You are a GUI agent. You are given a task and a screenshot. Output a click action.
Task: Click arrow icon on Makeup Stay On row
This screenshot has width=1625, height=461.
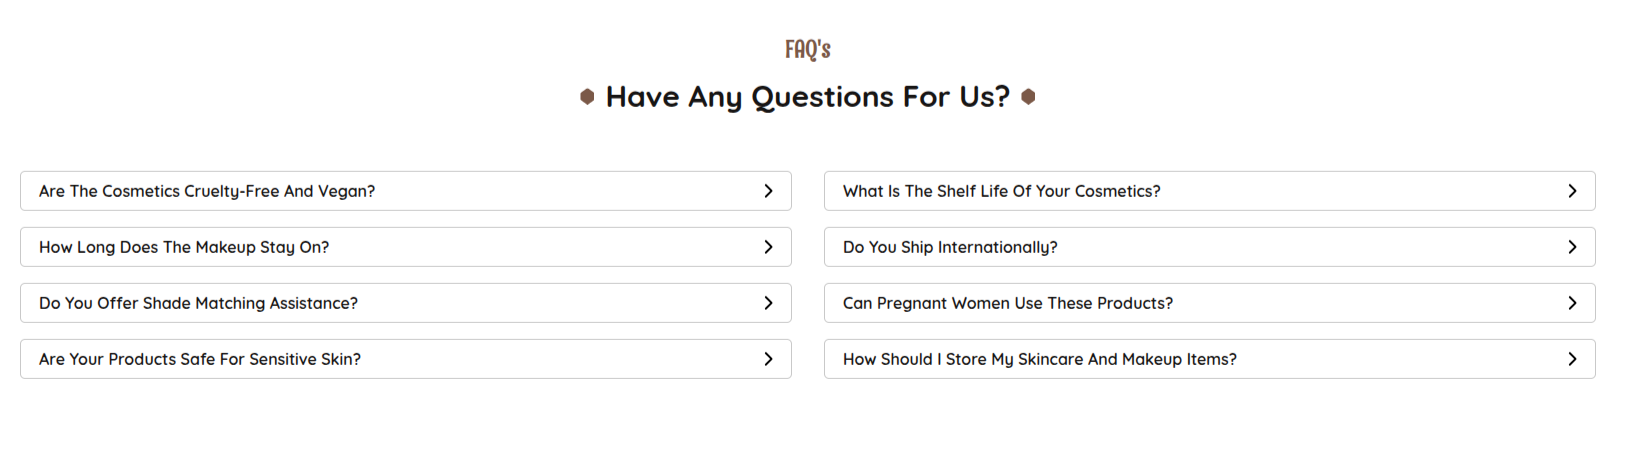pos(768,247)
